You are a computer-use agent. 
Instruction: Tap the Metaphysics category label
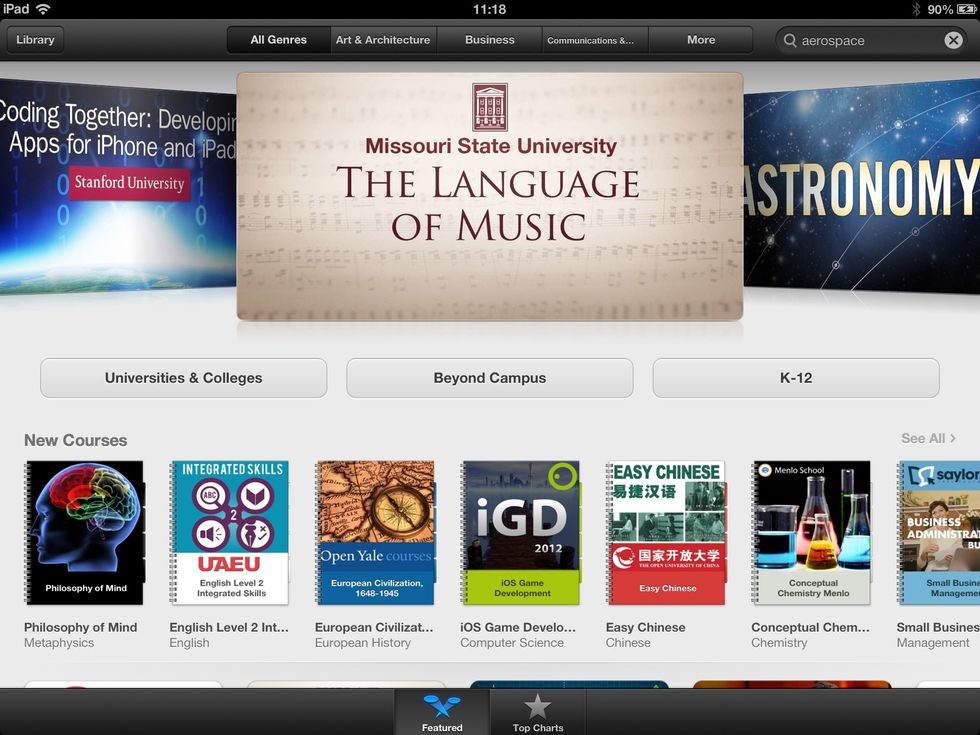[x=59, y=643]
